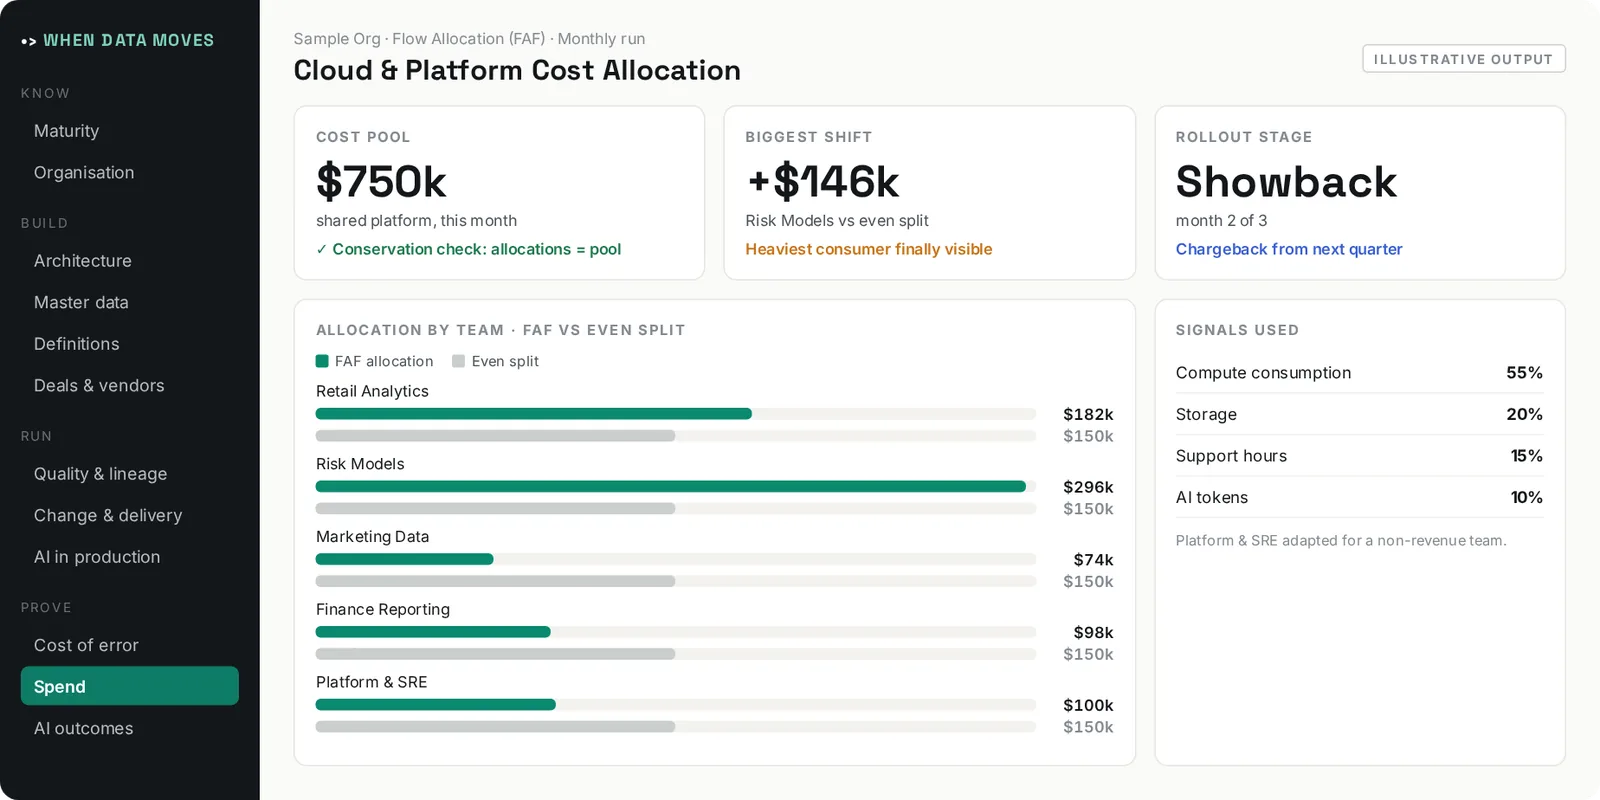
Task: Click the When Data Moves logo icon
Action: (29, 41)
